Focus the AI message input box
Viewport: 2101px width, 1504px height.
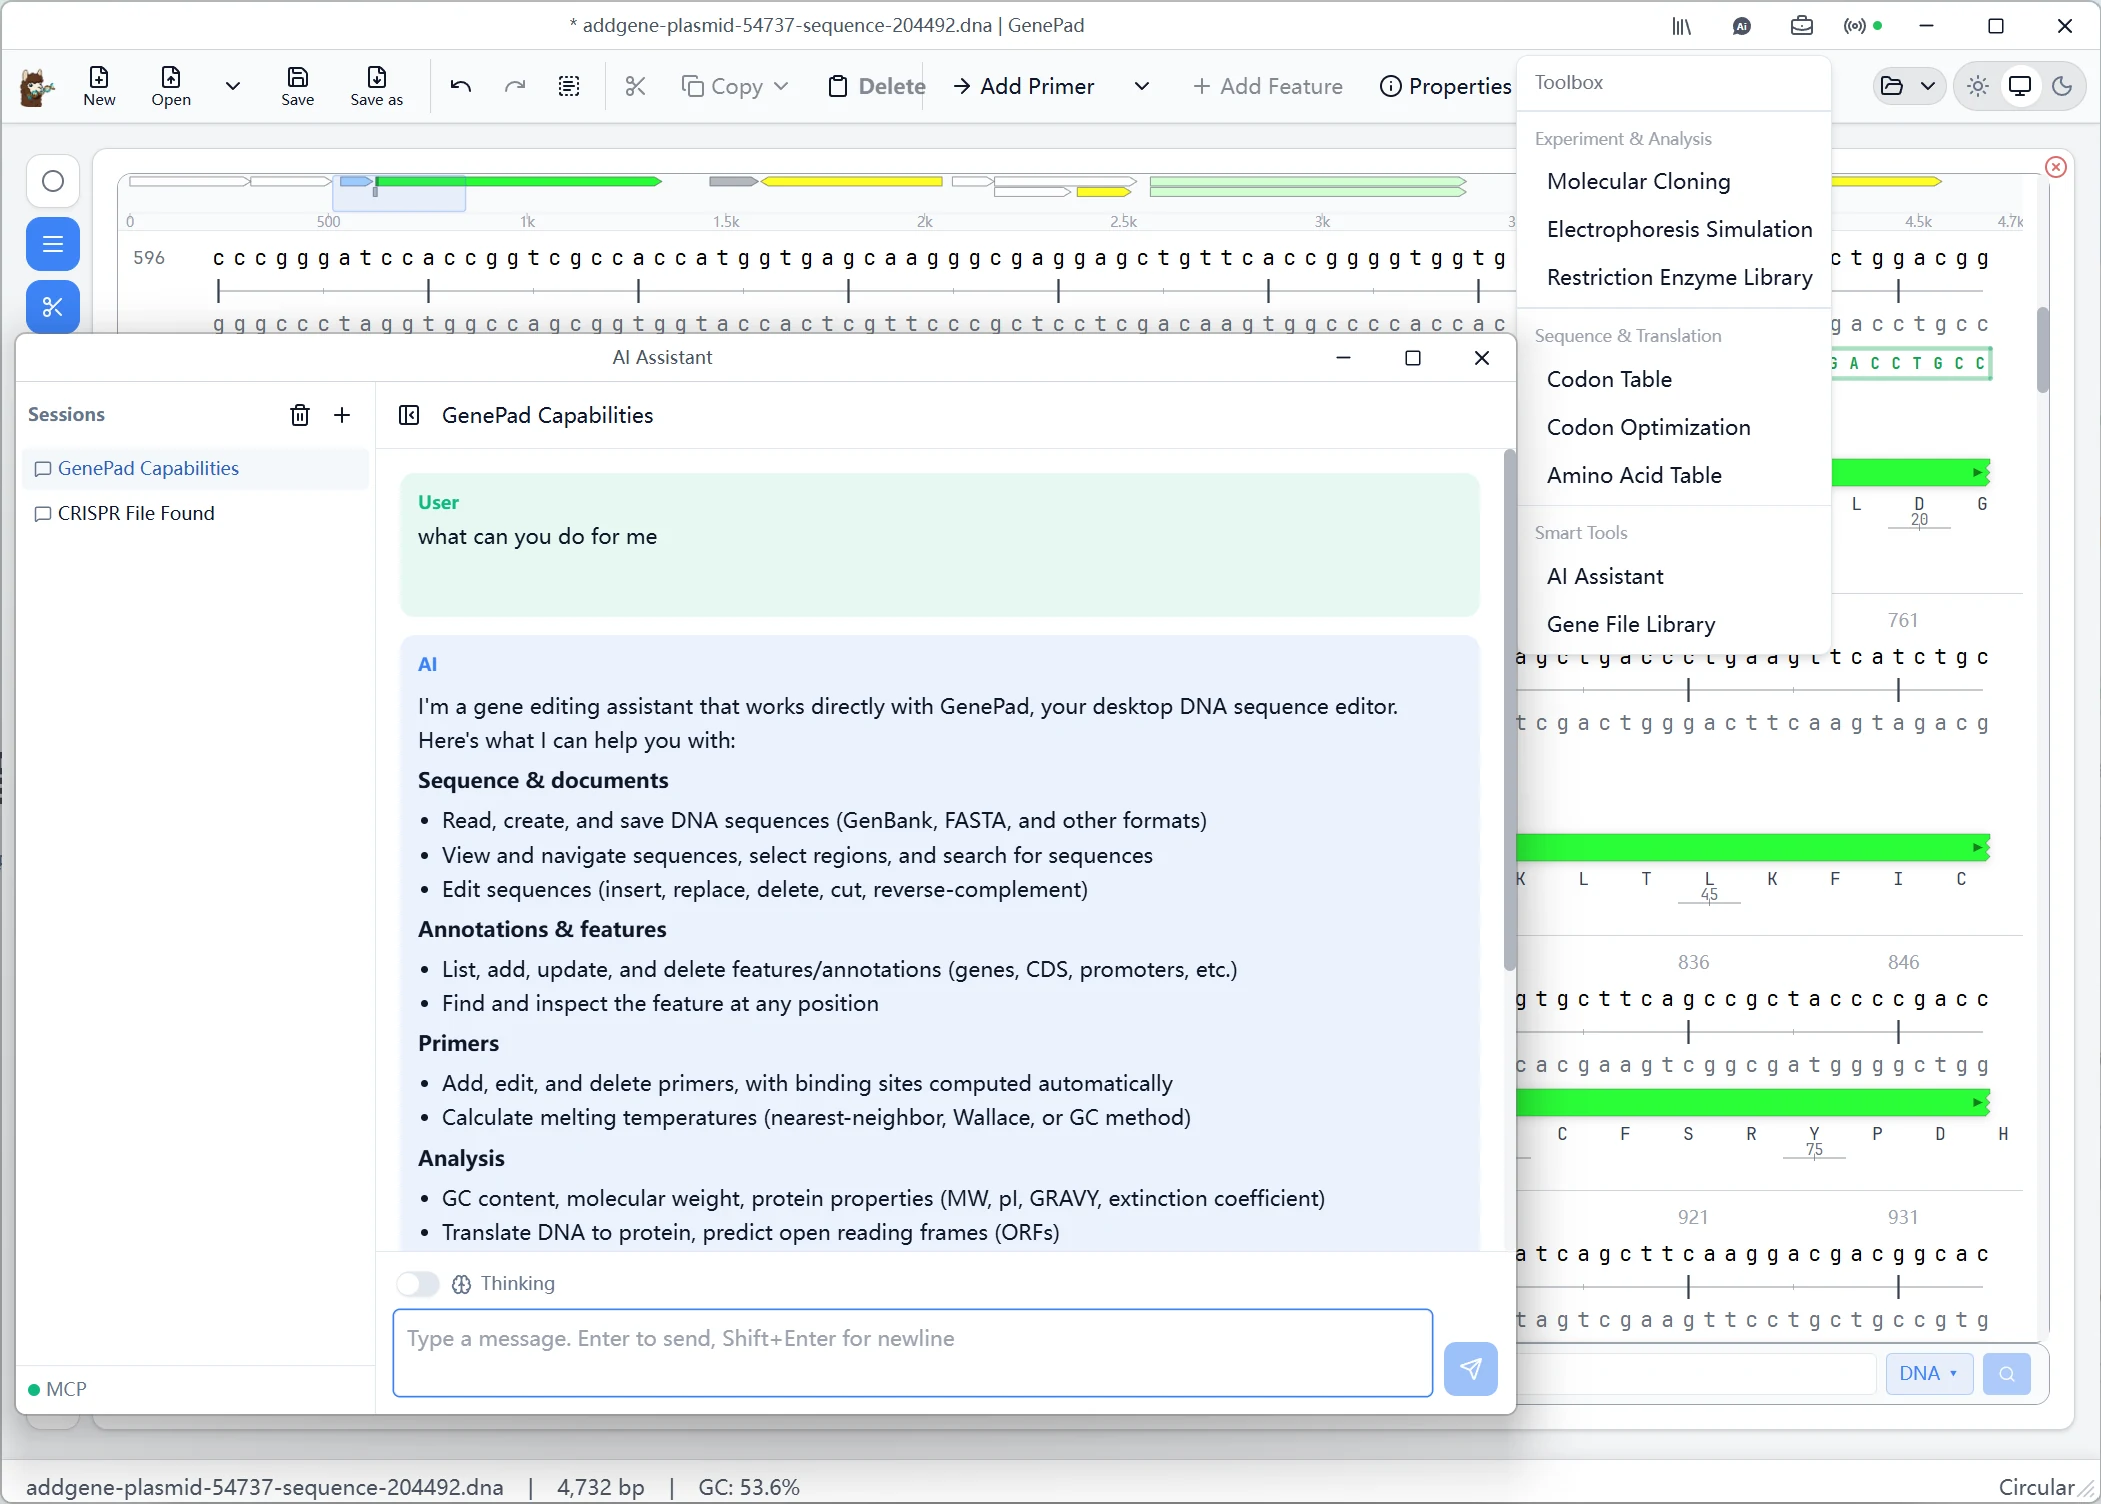click(913, 1352)
